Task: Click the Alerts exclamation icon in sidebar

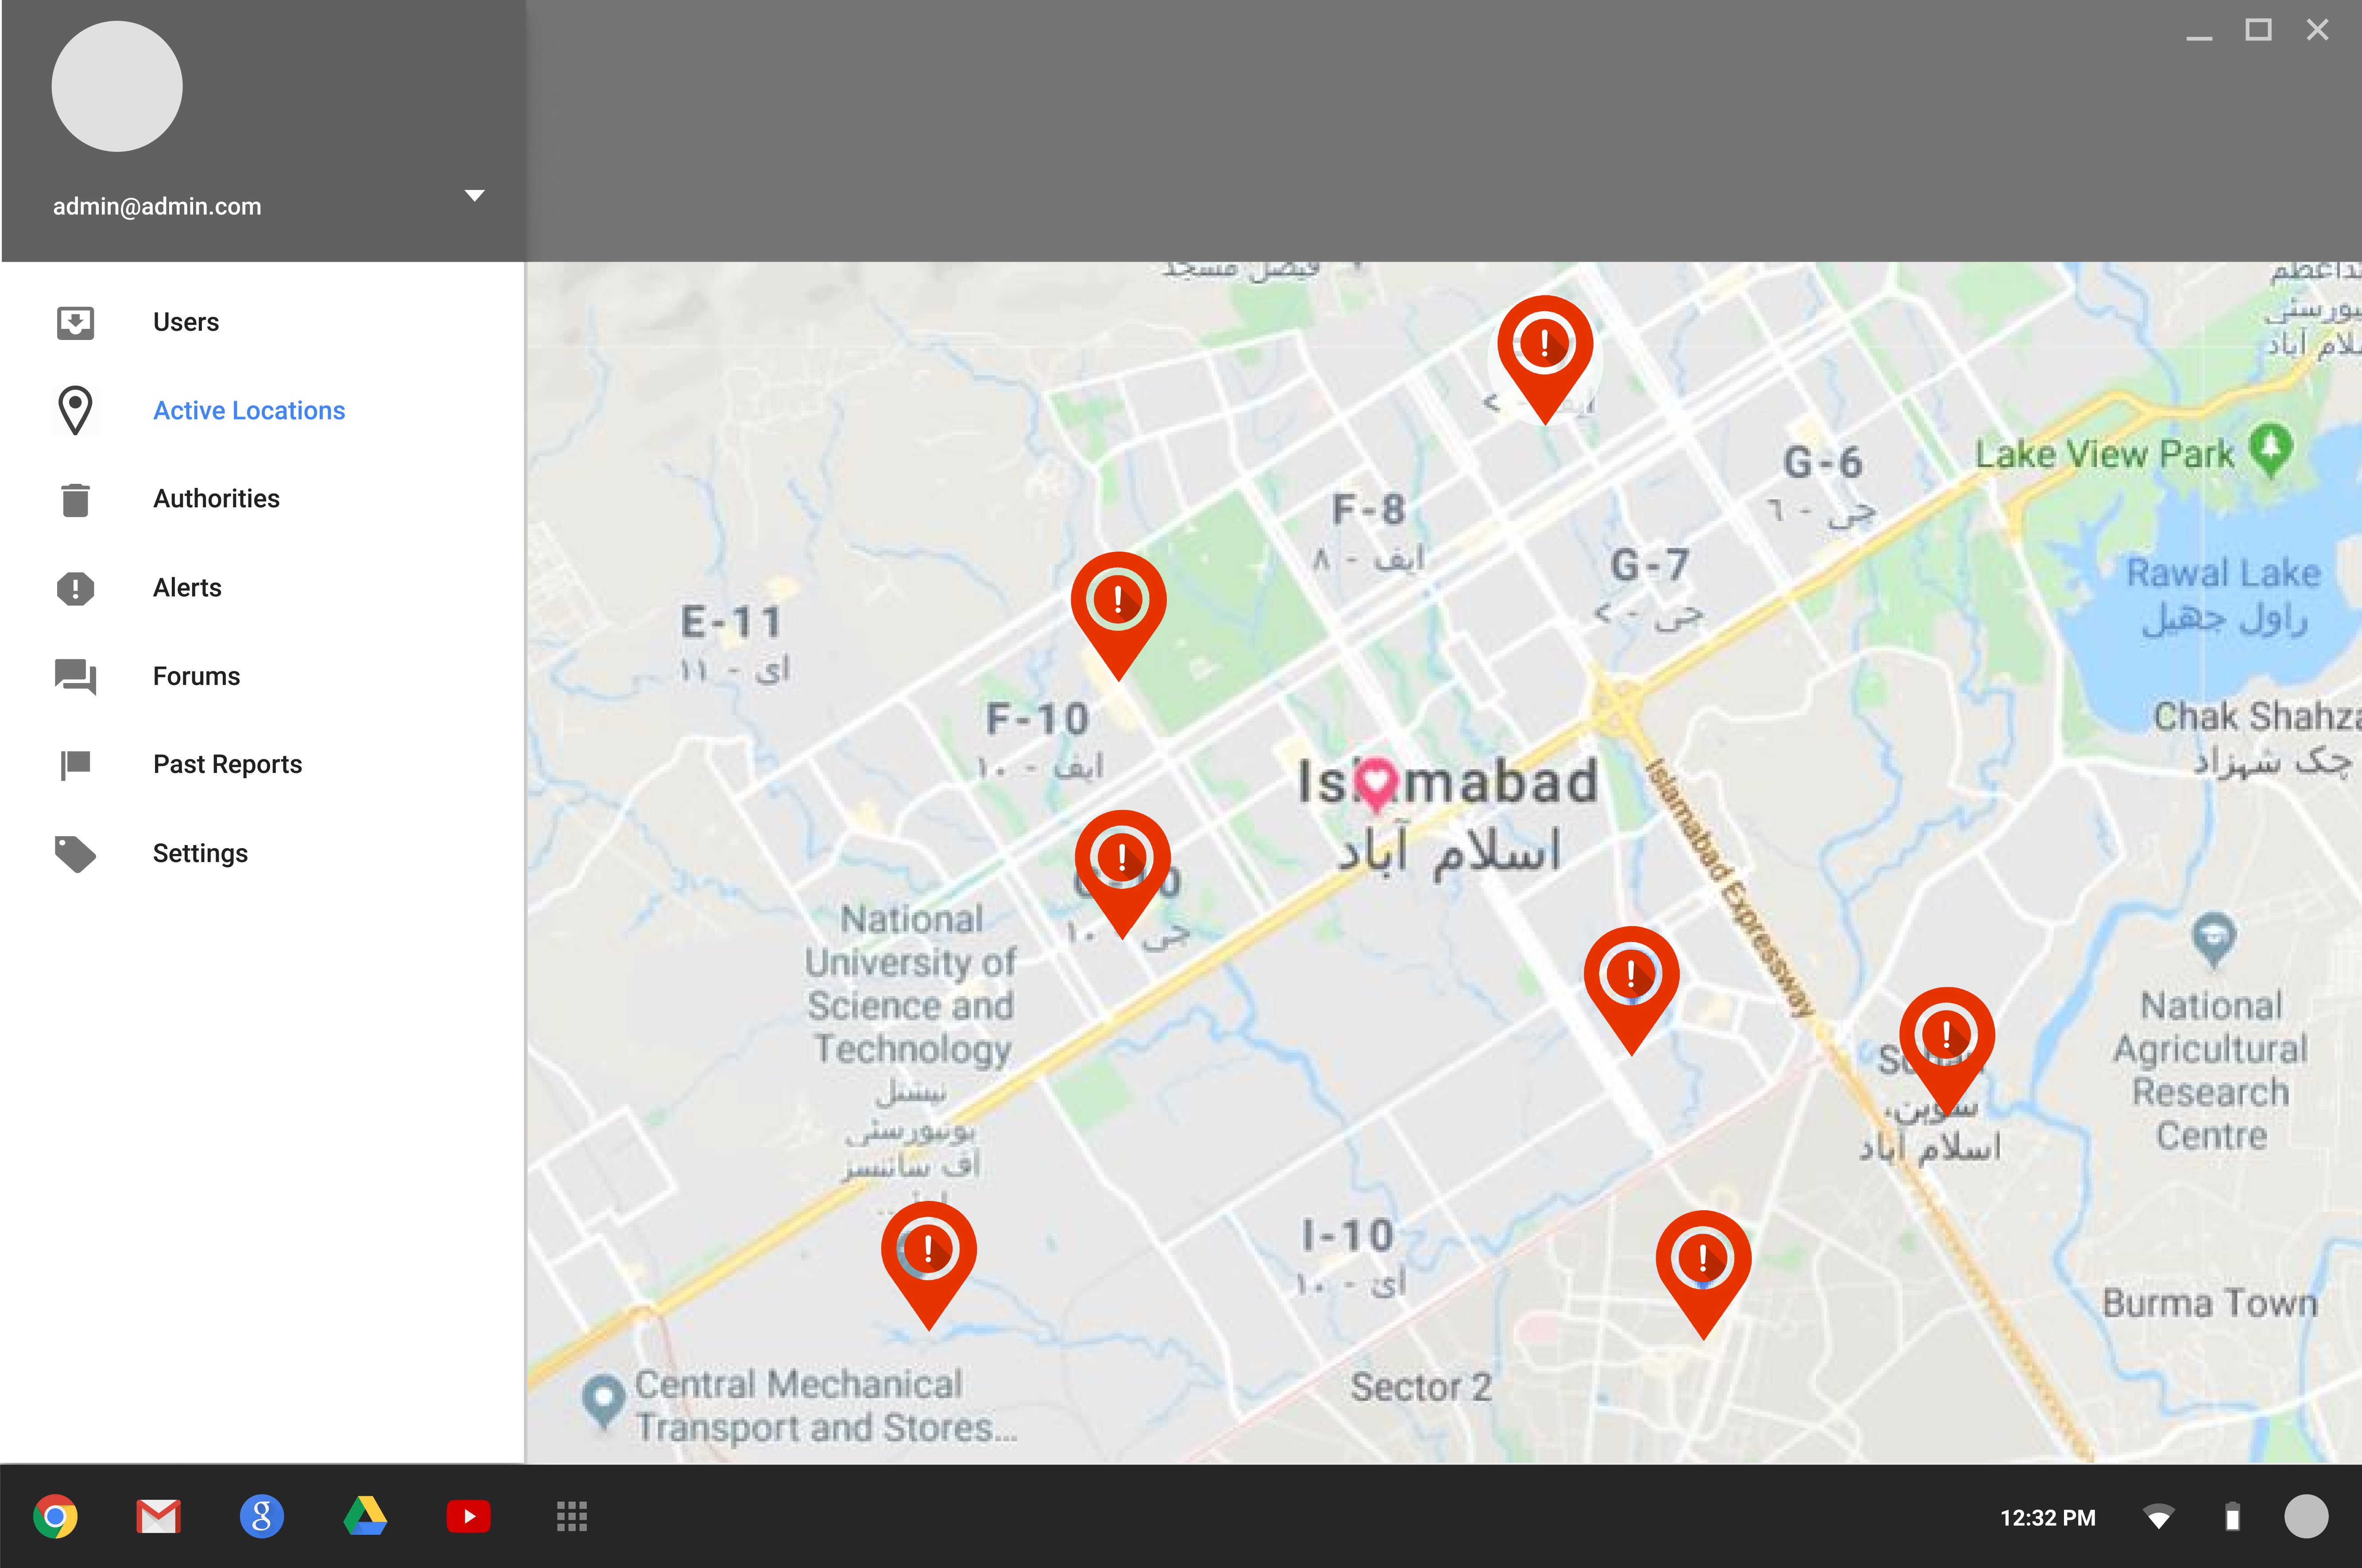Action: pos(75,588)
